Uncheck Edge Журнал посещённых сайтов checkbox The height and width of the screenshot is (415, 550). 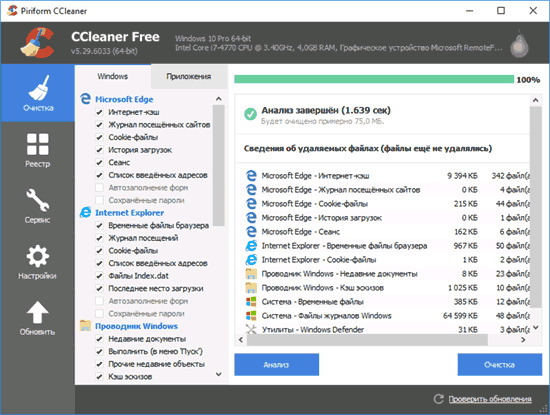click(x=99, y=125)
